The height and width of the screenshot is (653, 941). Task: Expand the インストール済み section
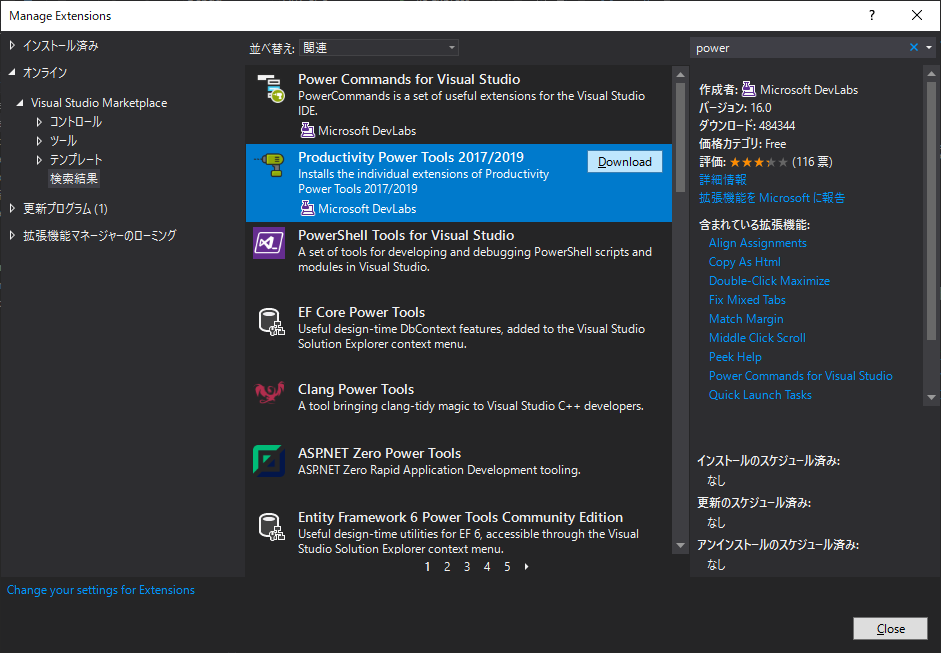14,43
